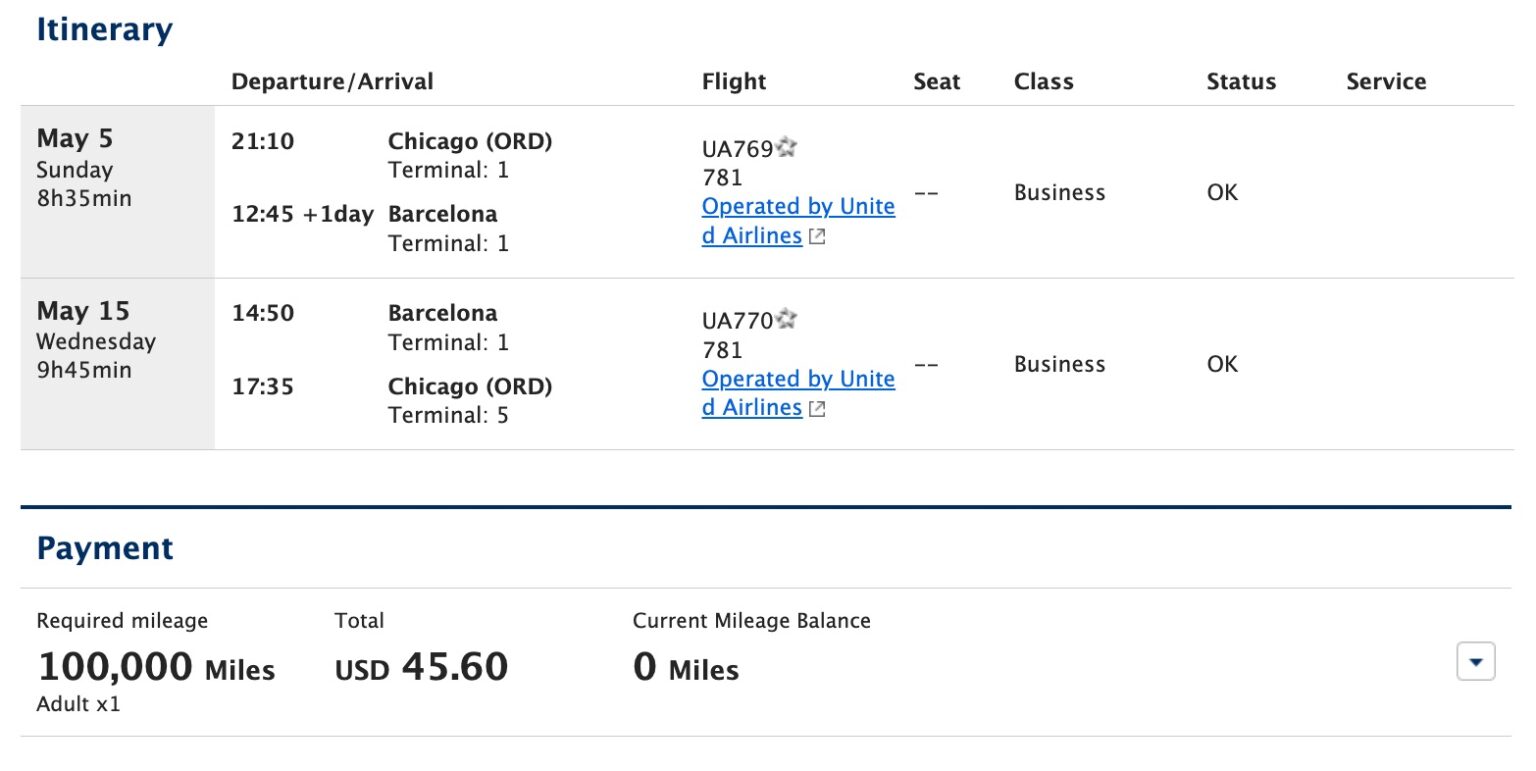Click the Itinerary section heading
The height and width of the screenshot is (771, 1536).
click(x=104, y=30)
